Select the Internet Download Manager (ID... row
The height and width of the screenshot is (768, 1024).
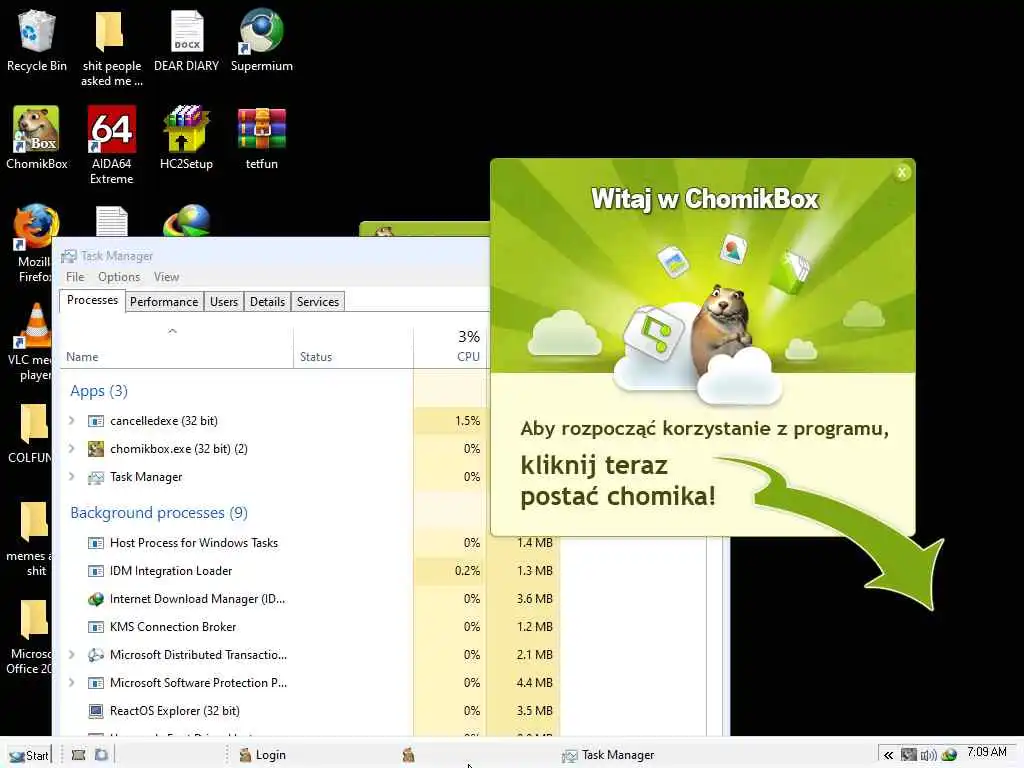click(x=310, y=599)
